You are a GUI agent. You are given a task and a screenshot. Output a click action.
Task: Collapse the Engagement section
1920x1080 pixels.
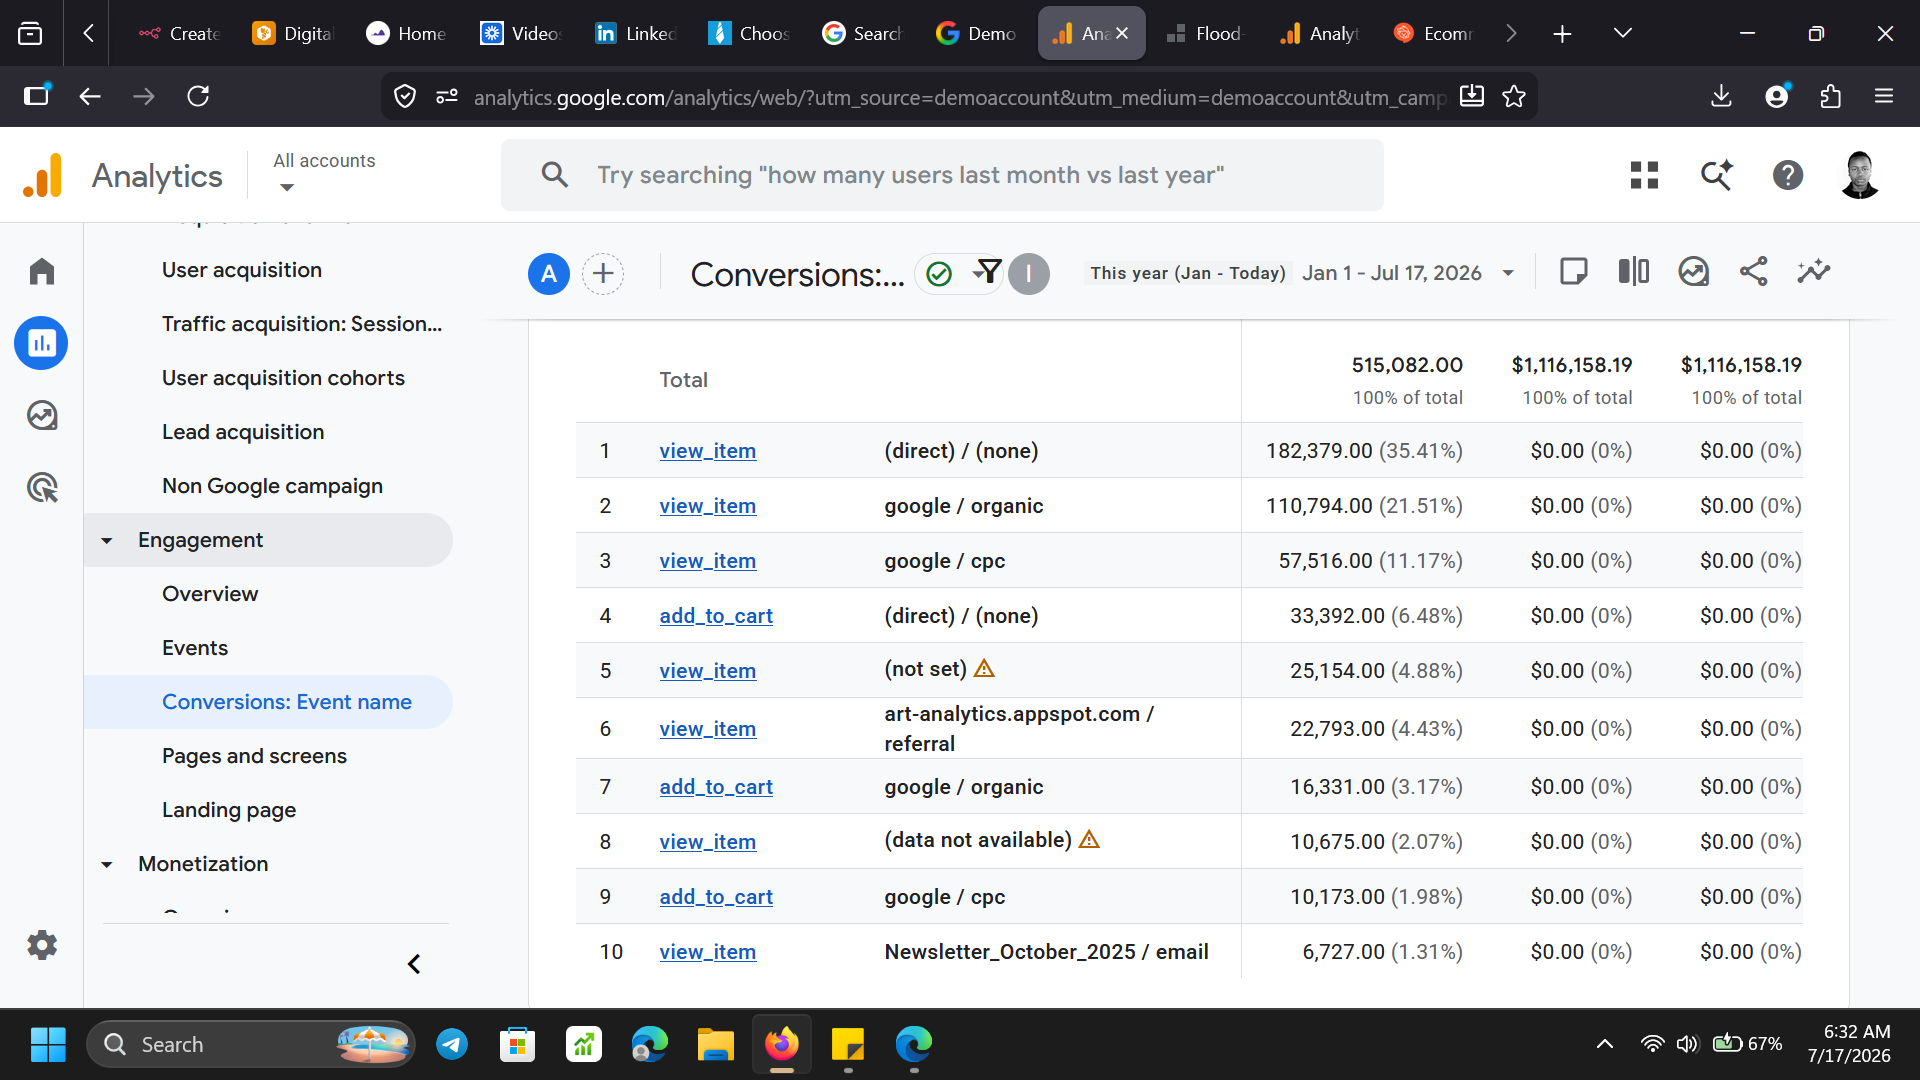pyautogui.click(x=107, y=540)
